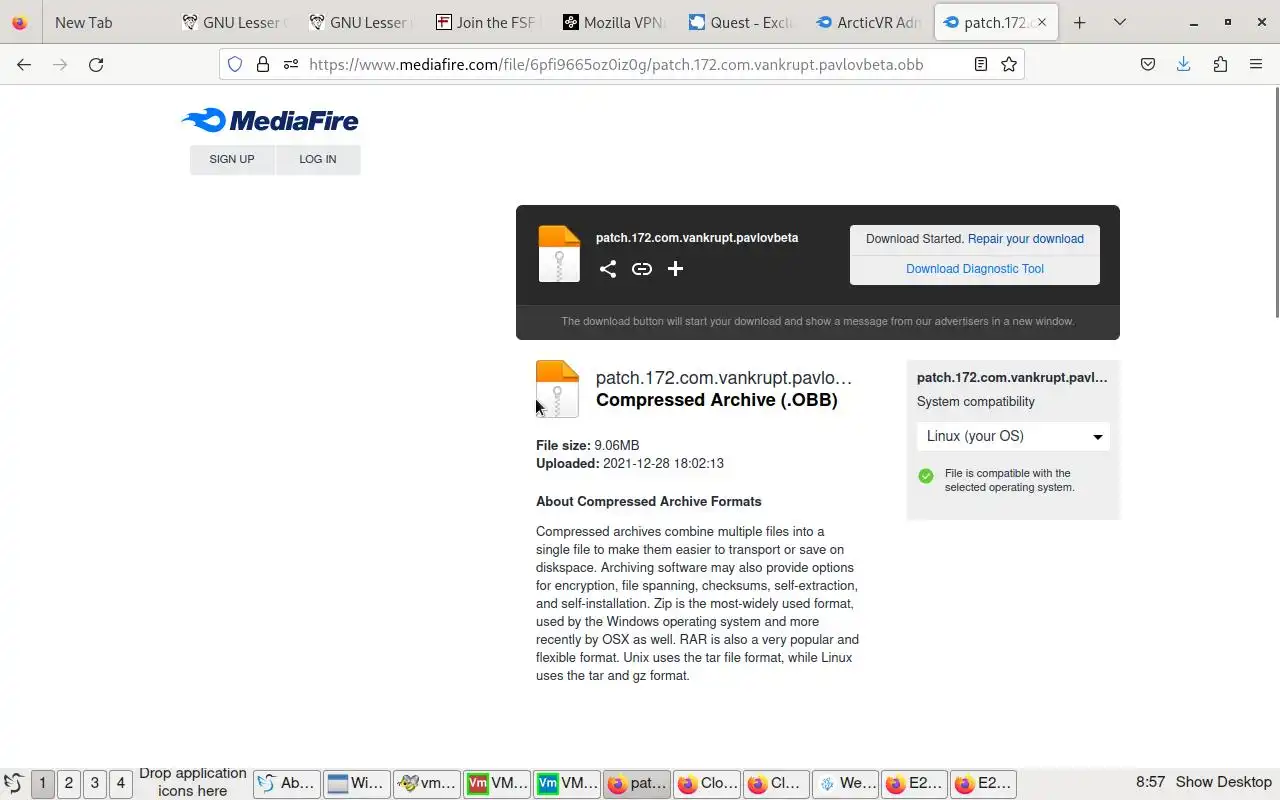Switch to the Mozilla VPN tab
The image size is (1280, 800).
tap(614, 22)
